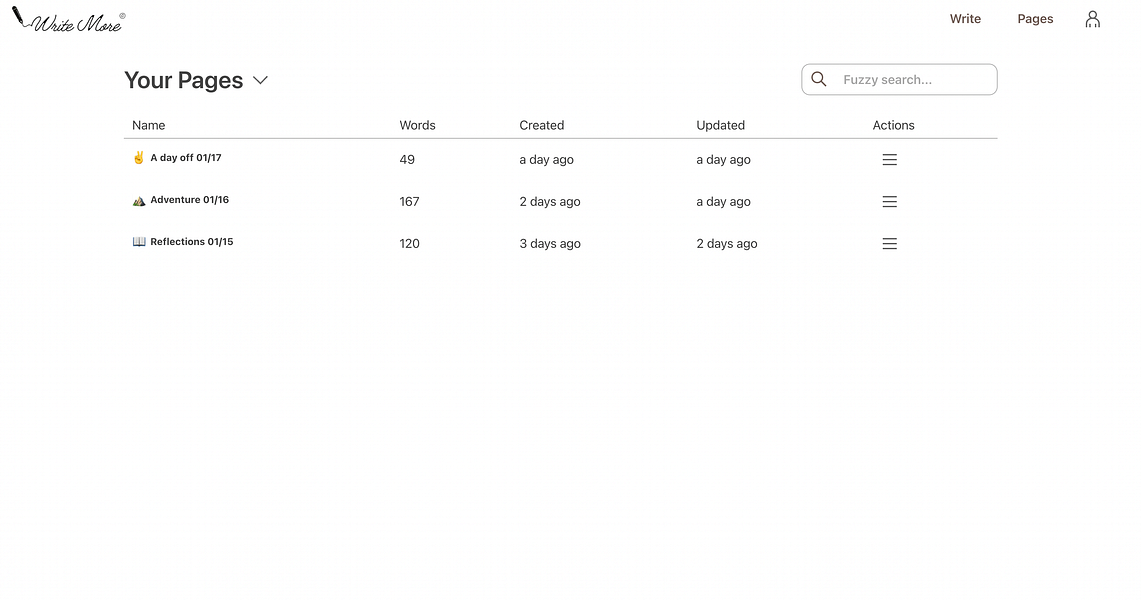Expand the Your Pages dropdown chevron

tap(260, 80)
